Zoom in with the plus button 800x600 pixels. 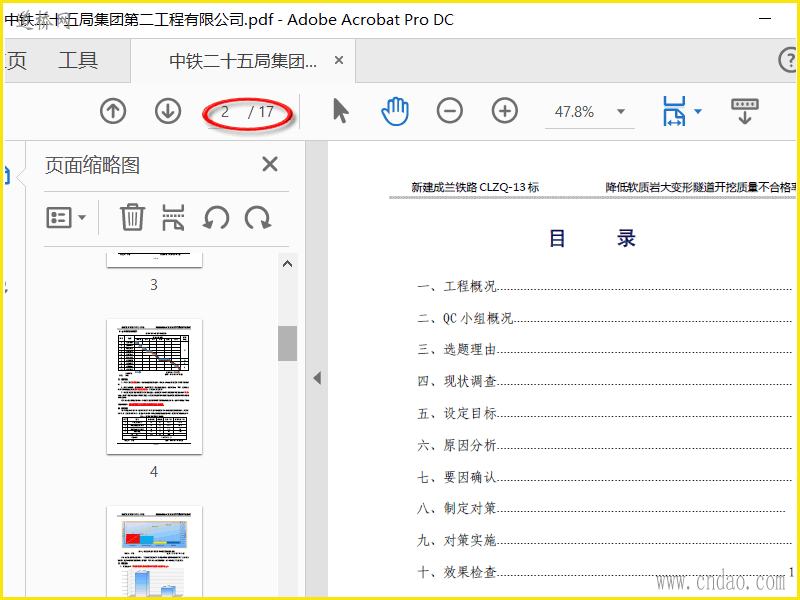(505, 111)
